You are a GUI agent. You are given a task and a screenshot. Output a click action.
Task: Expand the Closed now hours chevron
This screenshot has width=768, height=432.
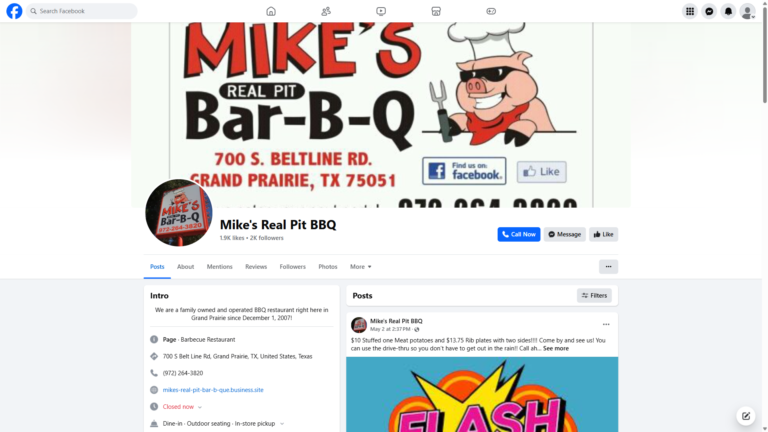point(200,407)
